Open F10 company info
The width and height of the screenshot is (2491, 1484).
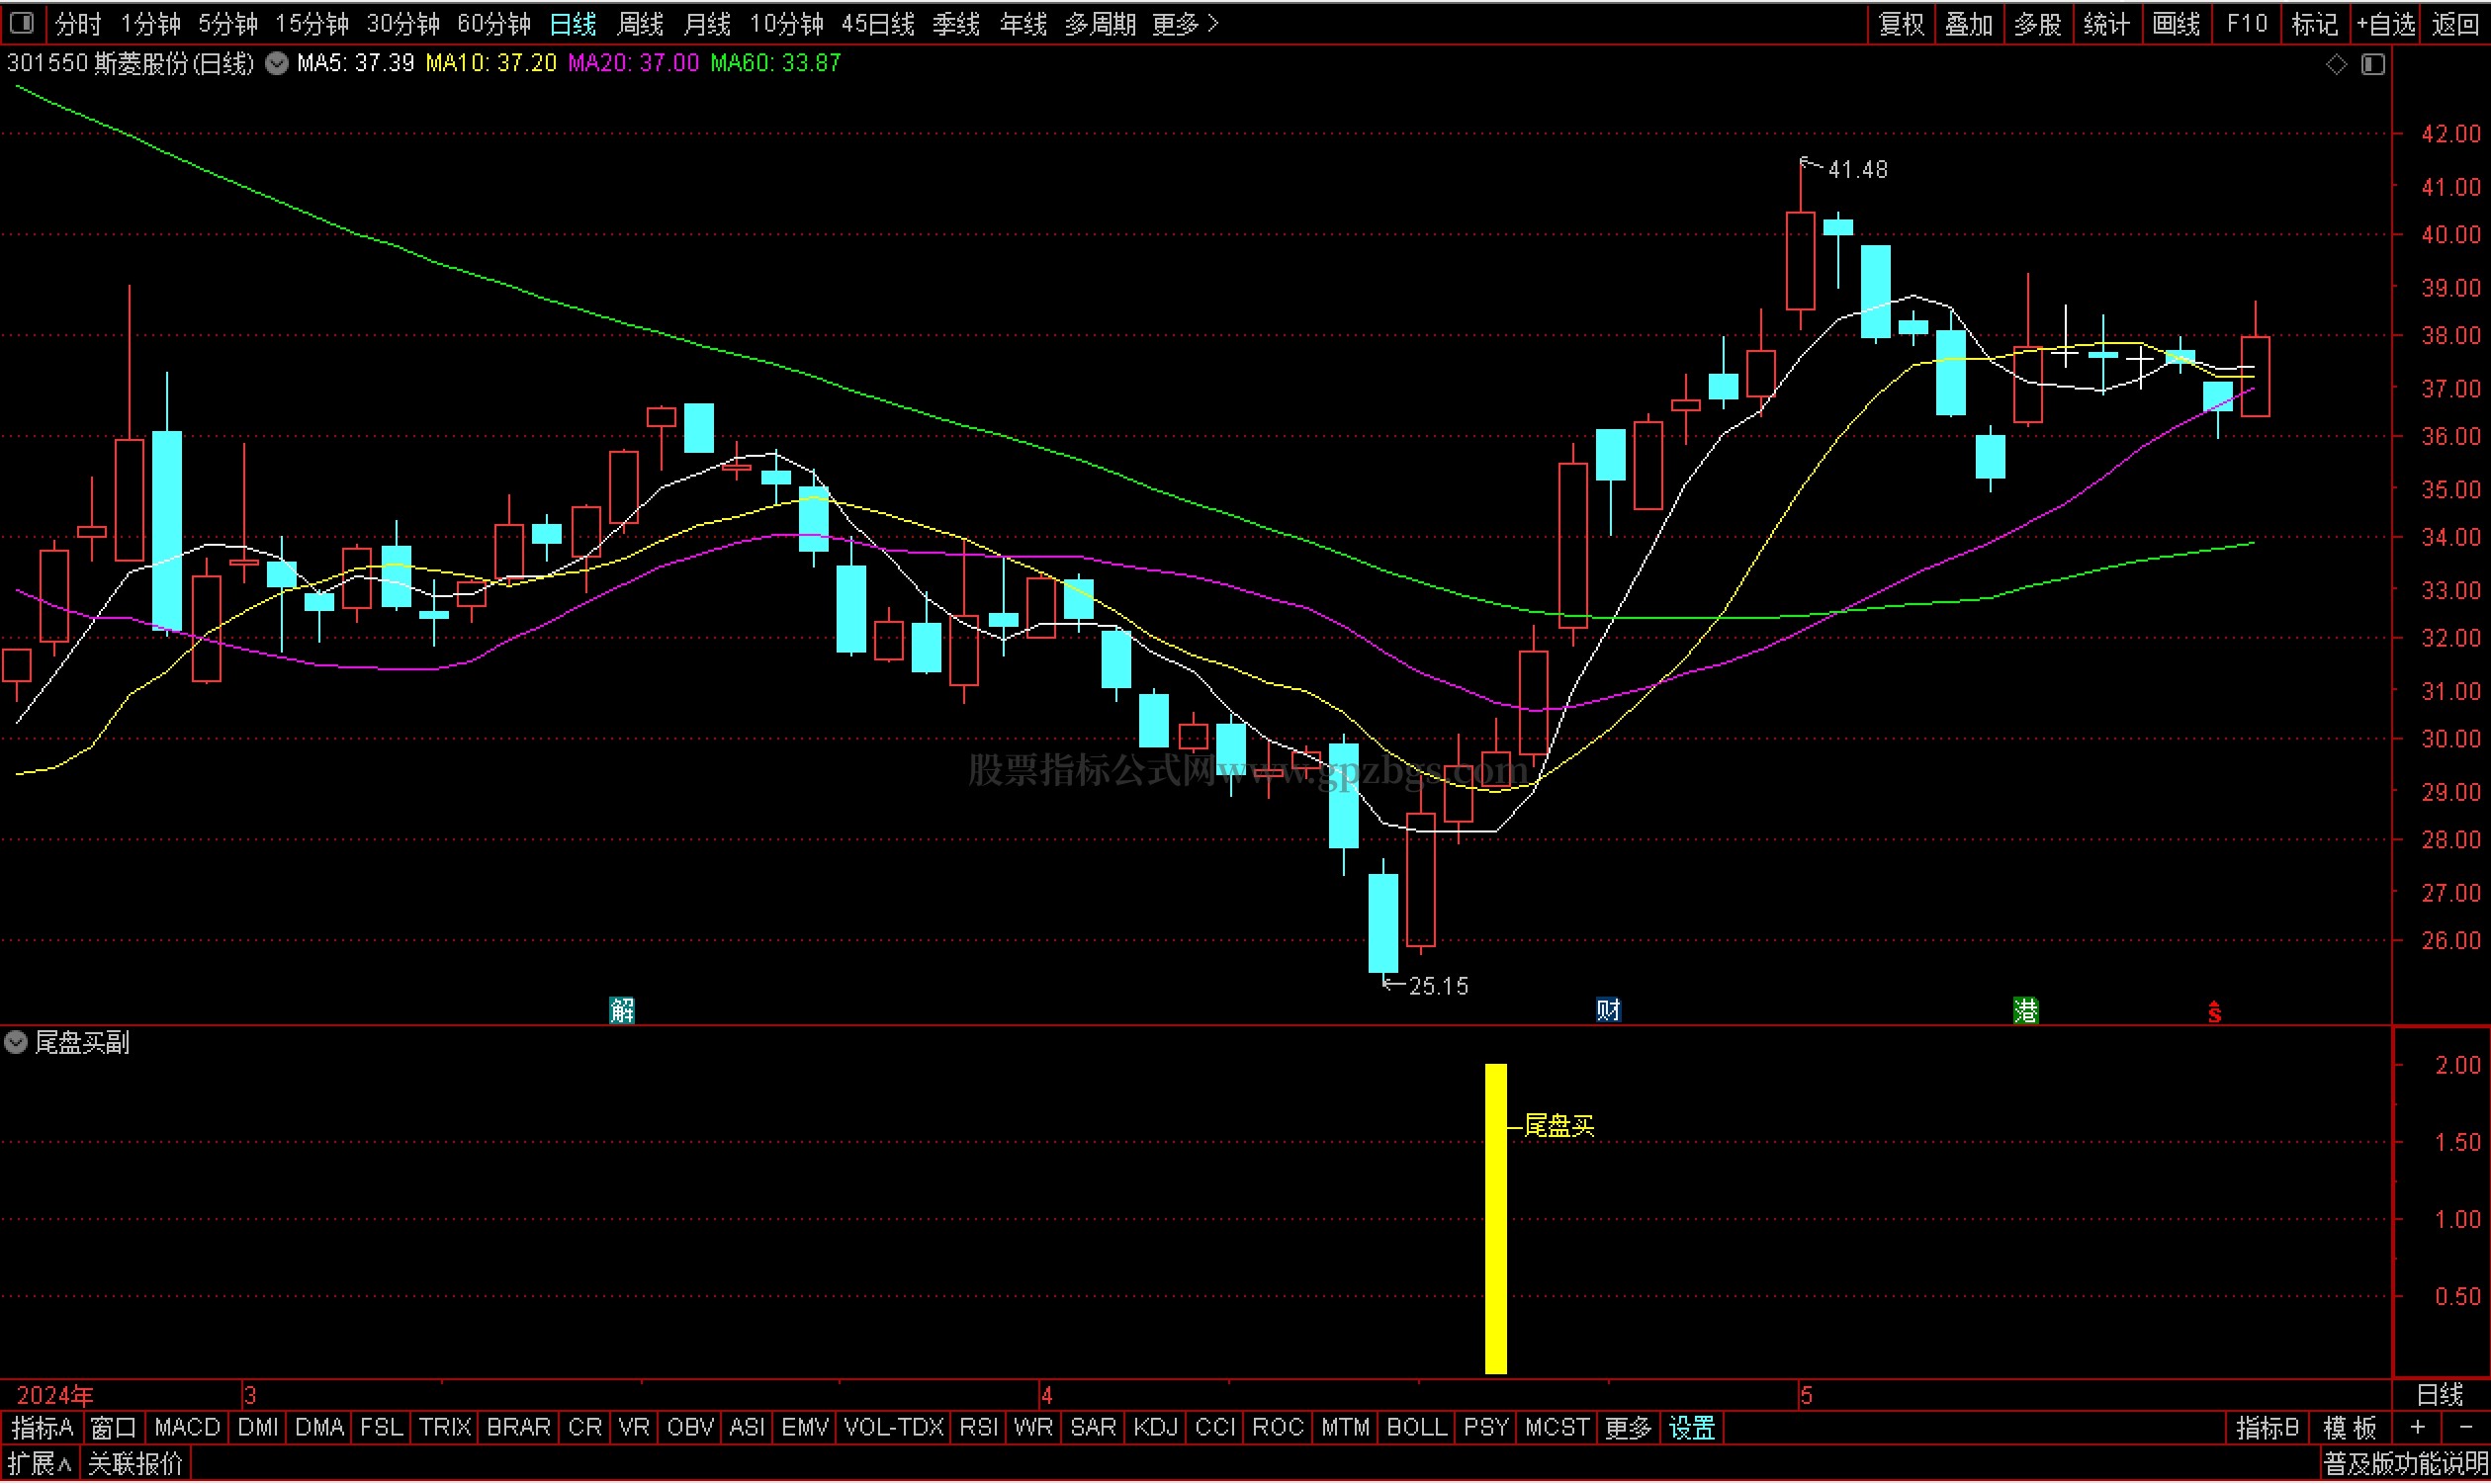point(2247,23)
